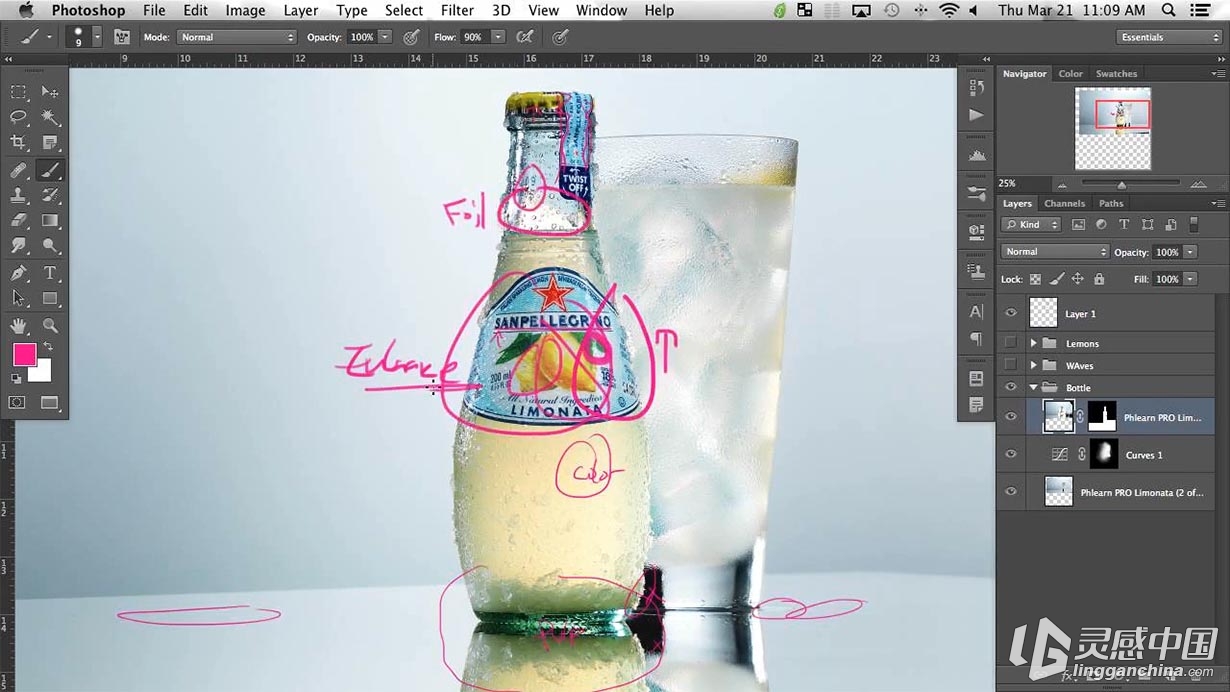This screenshot has height=692, width=1230.
Task: Select the Pen tool
Action: (x=18, y=273)
